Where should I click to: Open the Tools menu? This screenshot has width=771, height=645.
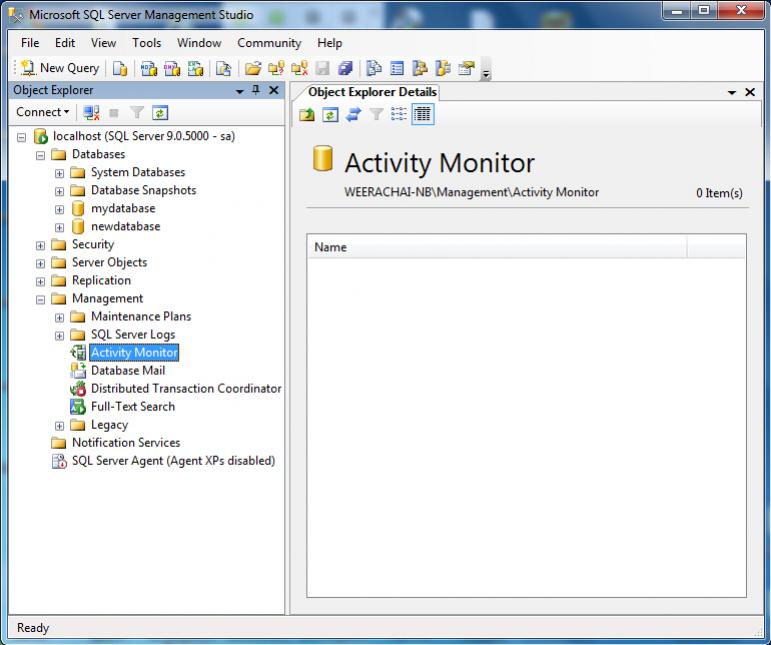click(147, 43)
